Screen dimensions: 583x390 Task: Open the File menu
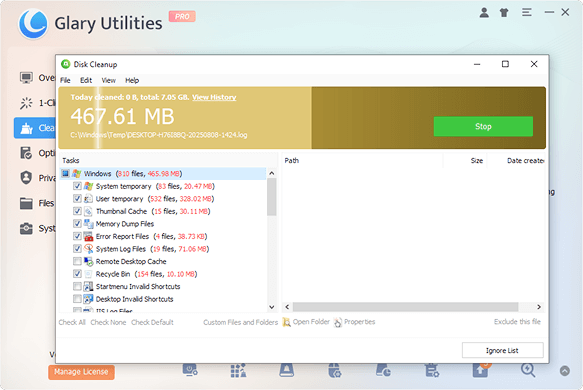point(65,80)
